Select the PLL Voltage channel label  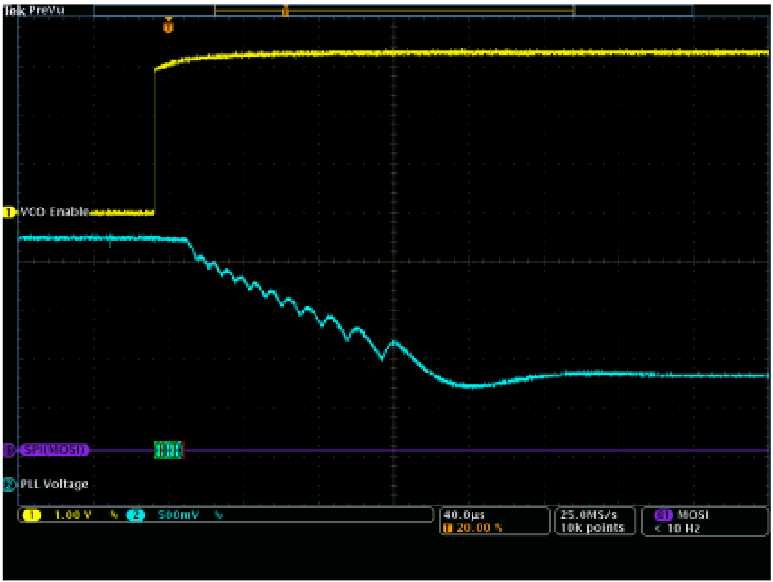point(54,484)
